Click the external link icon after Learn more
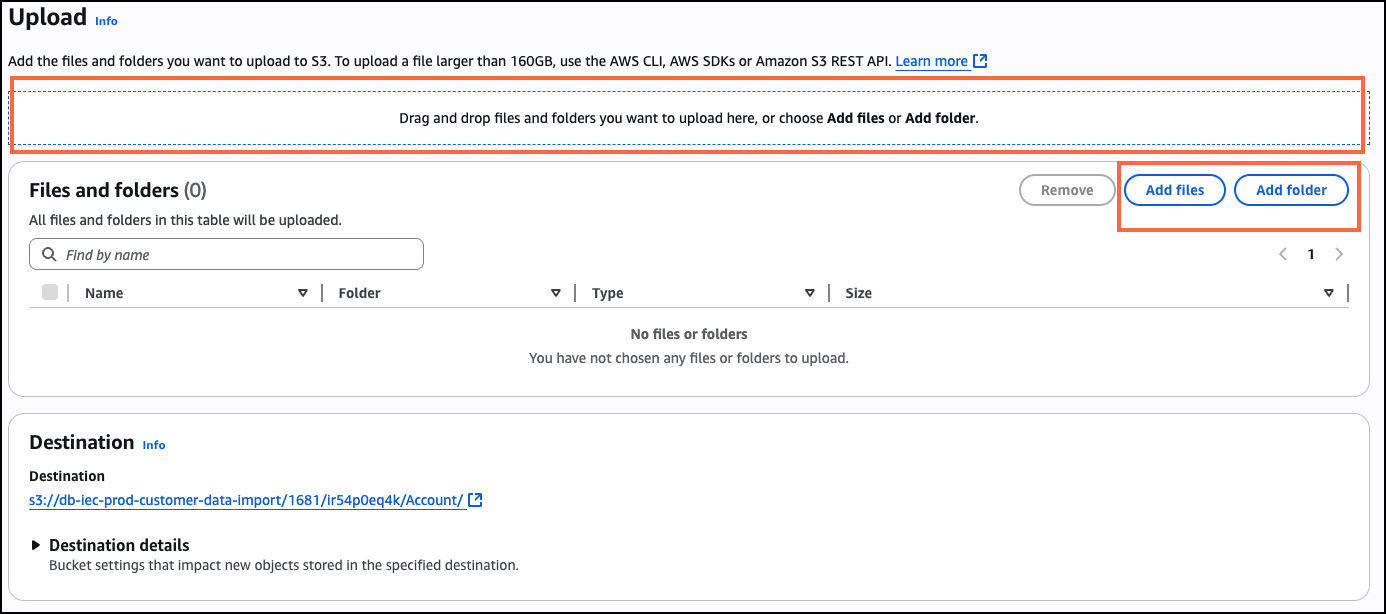Screen dimensions: 1386x614 pyautogui.click(x=981, y=61)
